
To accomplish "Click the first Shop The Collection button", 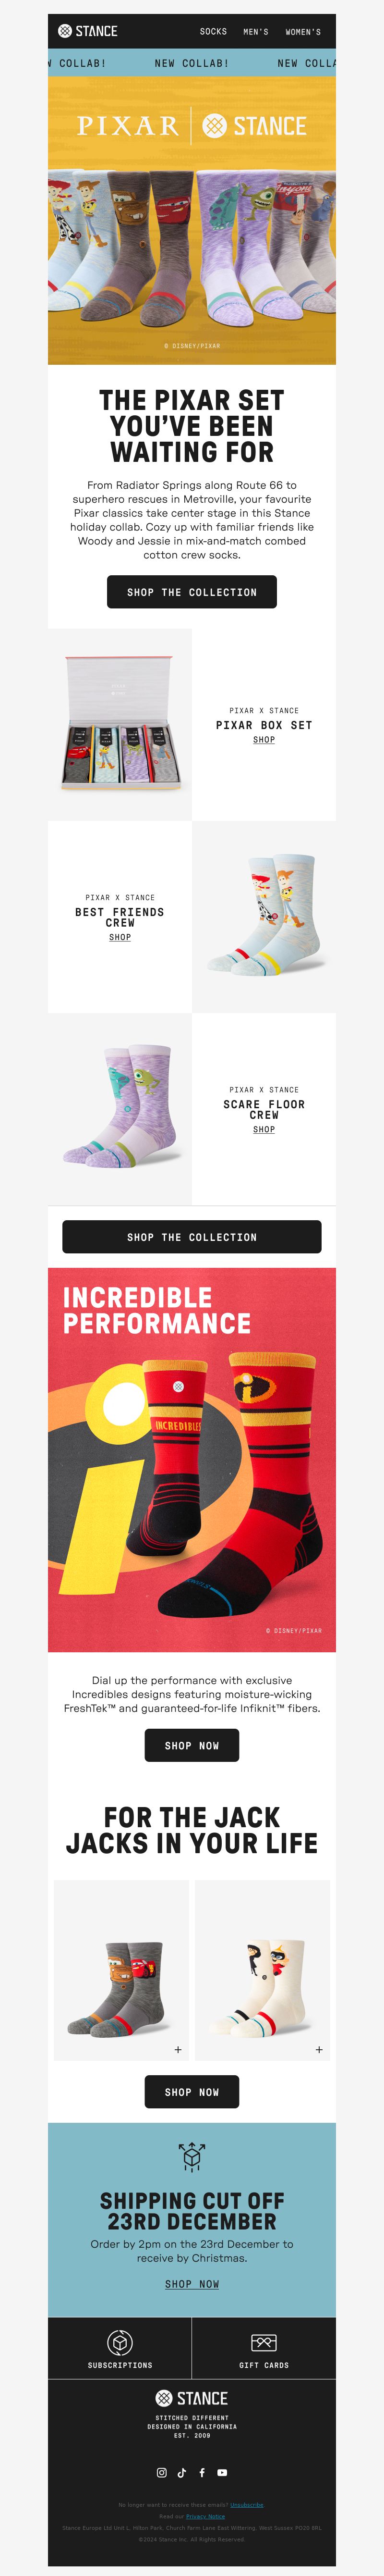I will tap(192, 592).
